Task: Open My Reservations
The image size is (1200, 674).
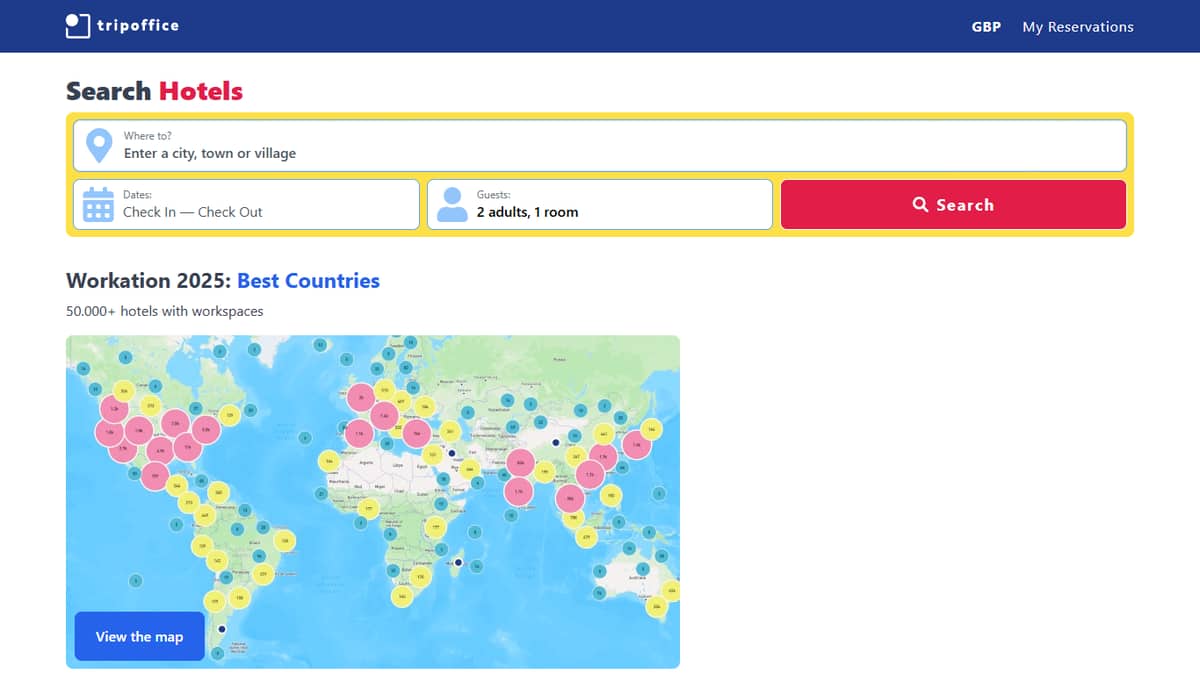Action: click(1078, 27)
